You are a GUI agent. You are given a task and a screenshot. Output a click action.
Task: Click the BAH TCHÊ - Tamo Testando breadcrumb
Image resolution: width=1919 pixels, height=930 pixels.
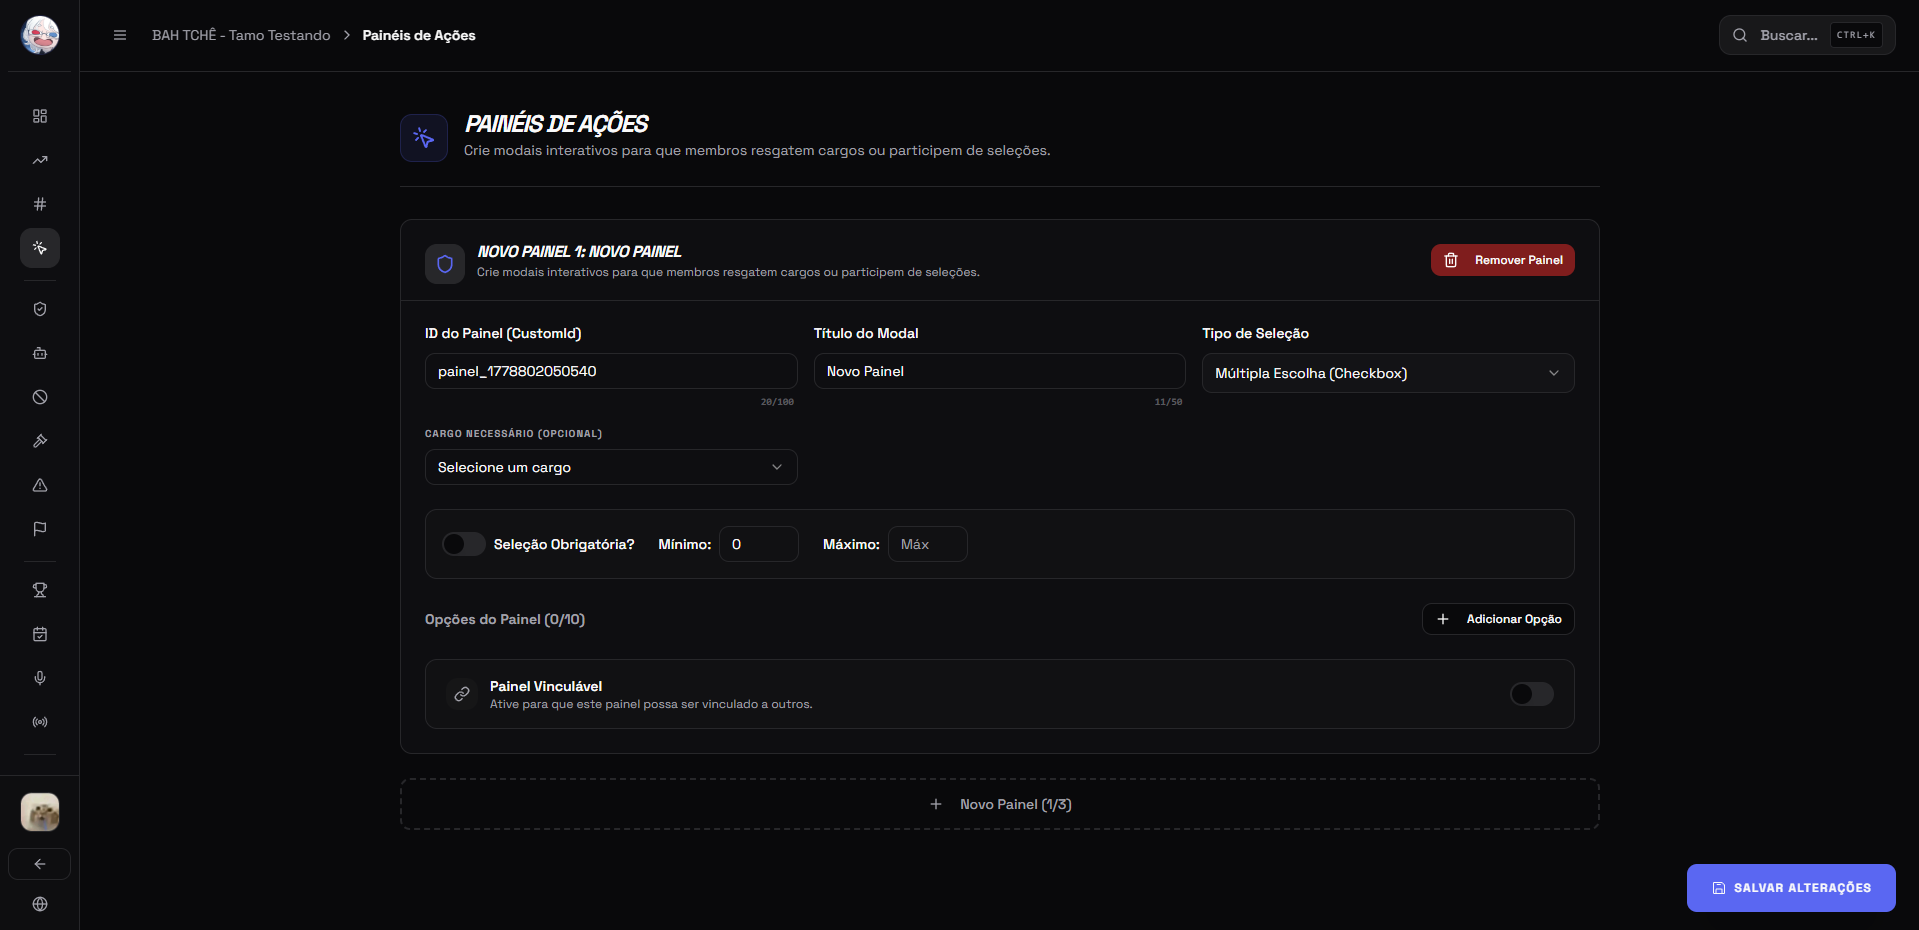pos(241,35)
